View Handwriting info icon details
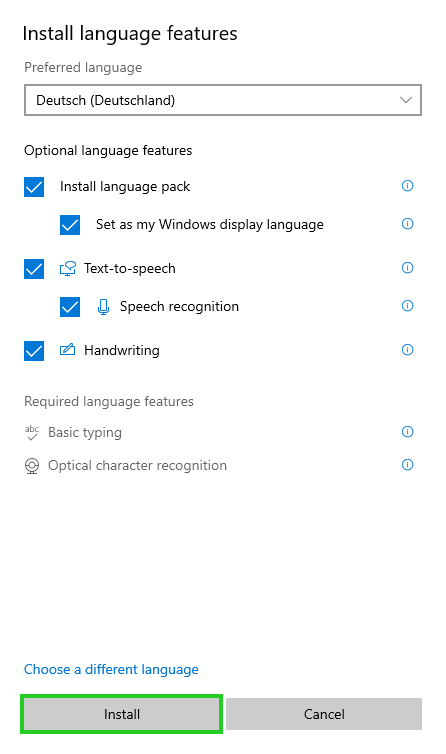Viewport: 446px width, 754px height. click(x=407, y=350)
